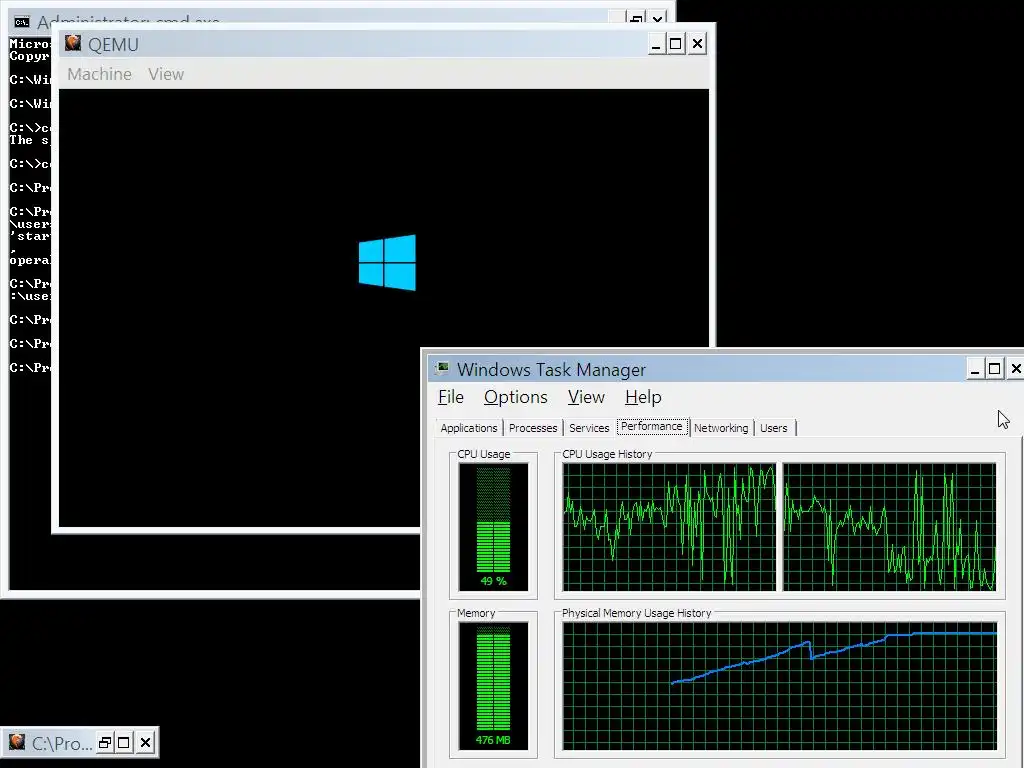Click the Physical Memory Usage History label
The image size is (1024, 768).
pos(637,613)
